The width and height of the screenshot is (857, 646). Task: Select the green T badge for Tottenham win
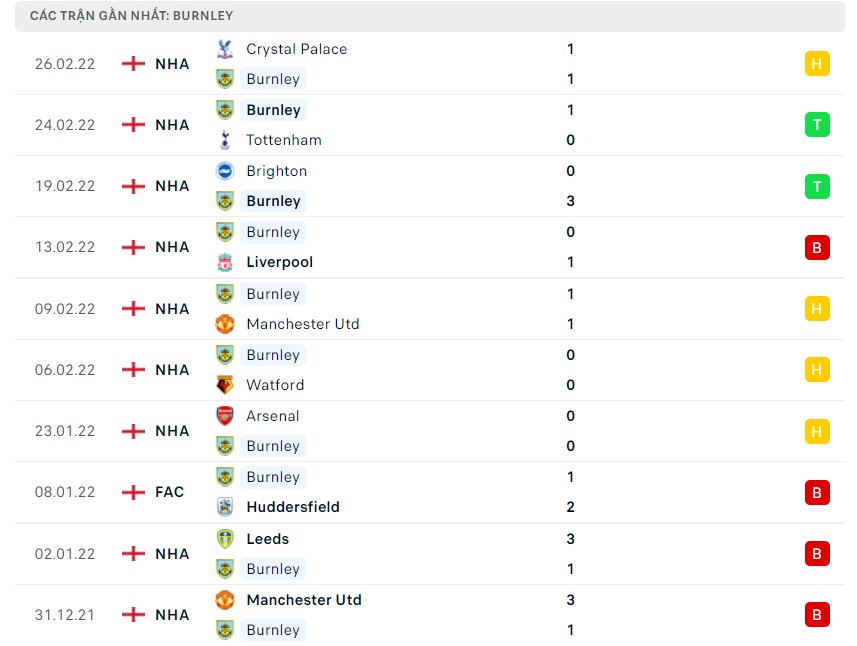tap(817, 124)
